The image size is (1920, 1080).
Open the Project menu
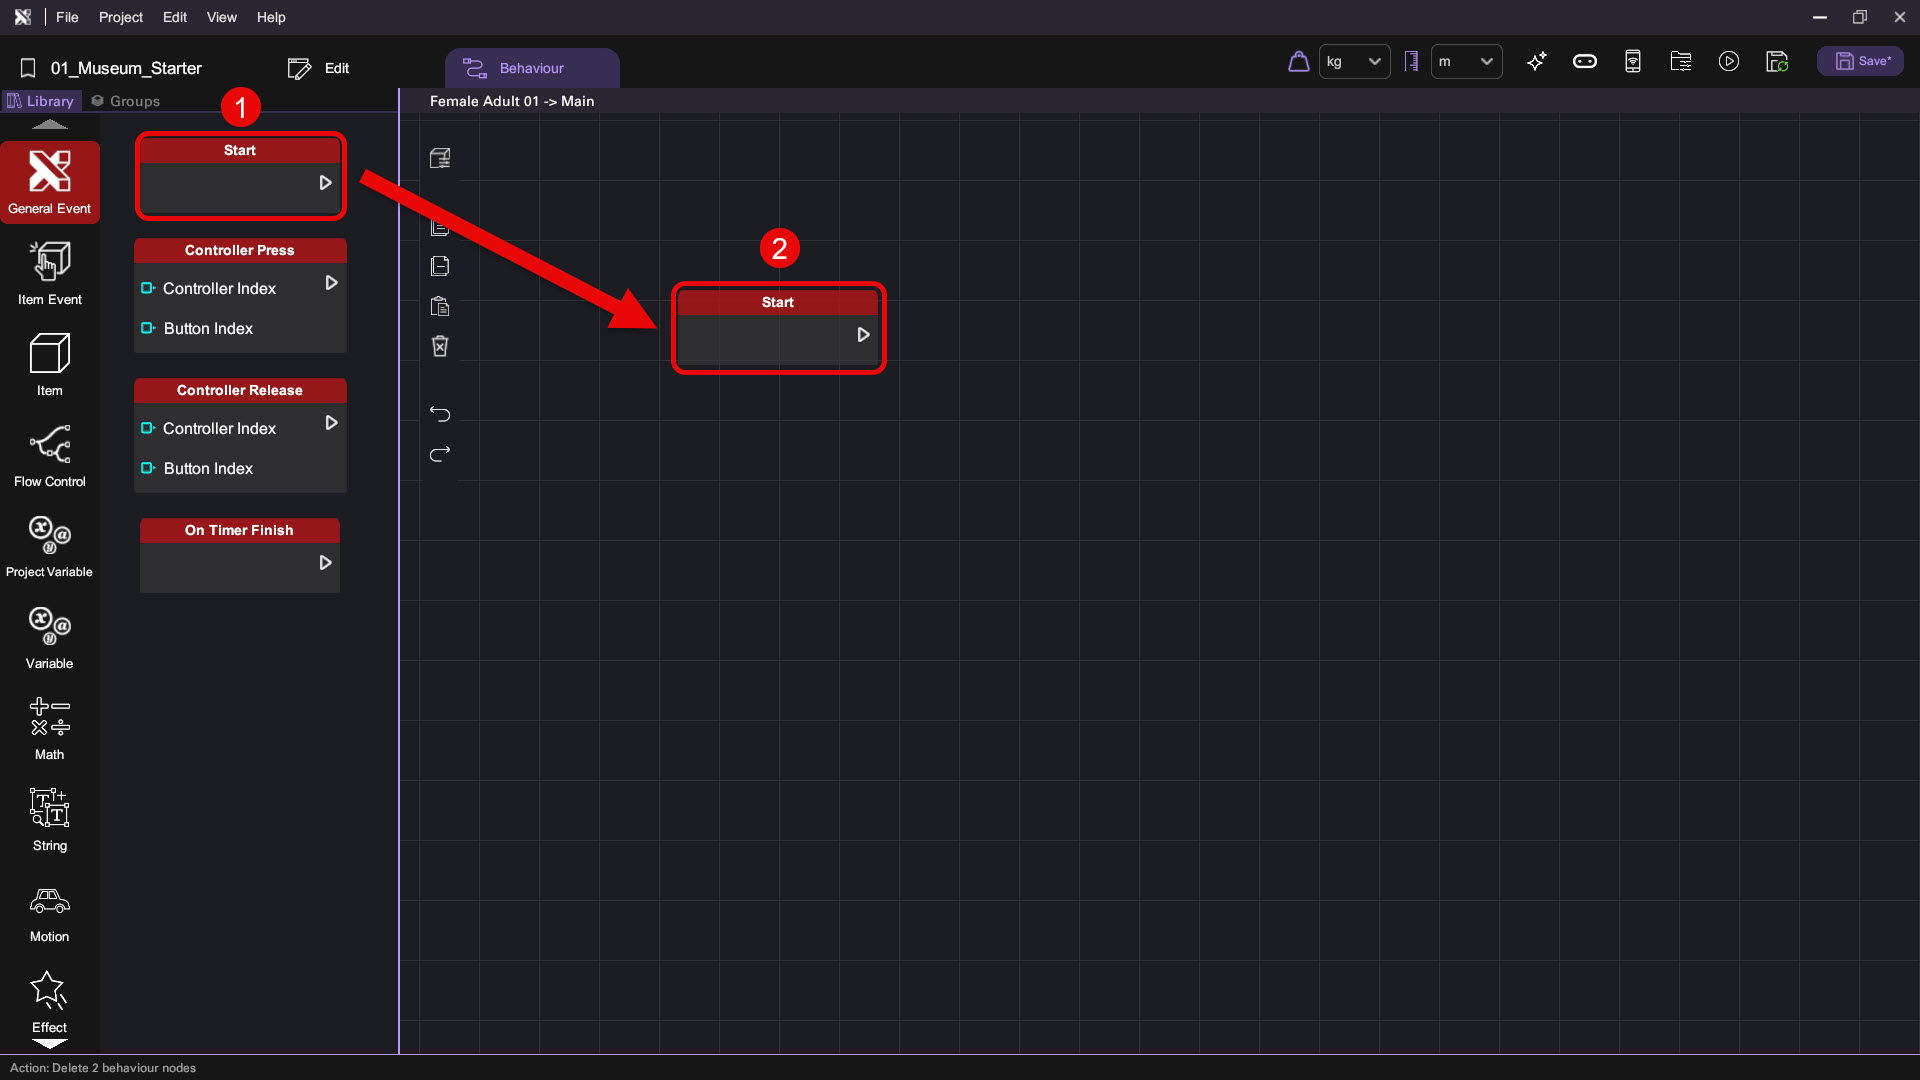(120, 17)
